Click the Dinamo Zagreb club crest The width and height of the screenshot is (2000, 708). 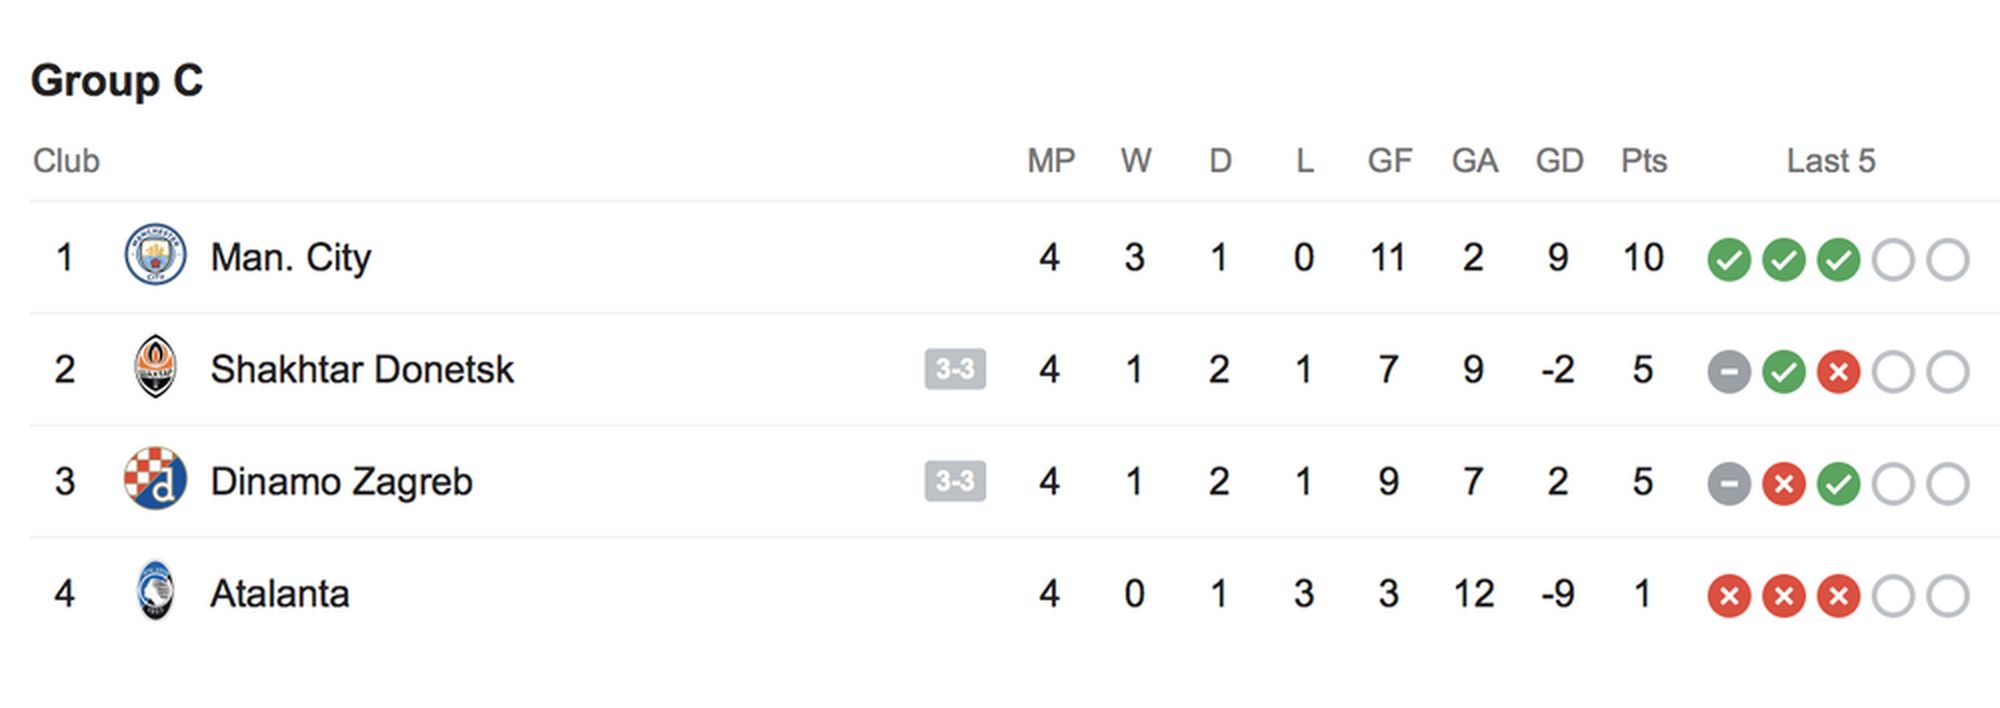(x=155, y=479)
